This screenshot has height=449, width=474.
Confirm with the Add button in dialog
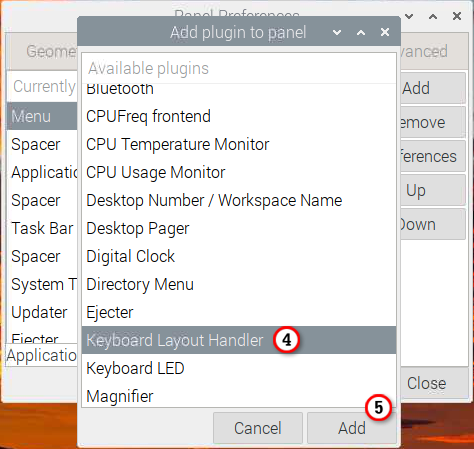[x=352, y=428]
